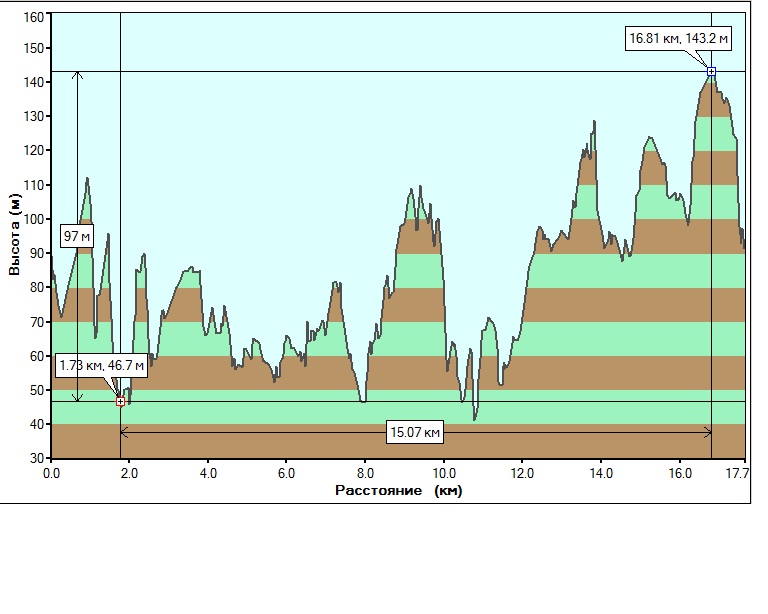Screen dimensions: 768x614
Task: Click the bottom arrowhead of the 97 м span
Action: 77,397
